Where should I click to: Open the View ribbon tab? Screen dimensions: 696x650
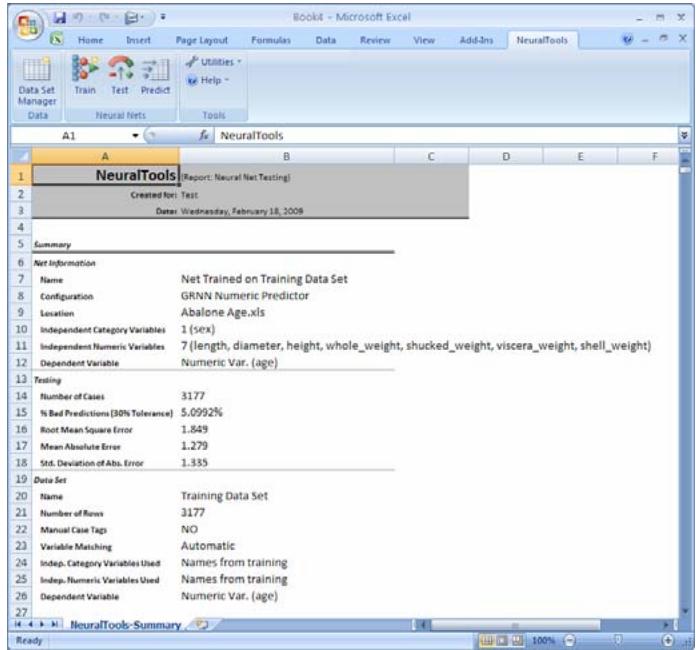tap(424, 40)
